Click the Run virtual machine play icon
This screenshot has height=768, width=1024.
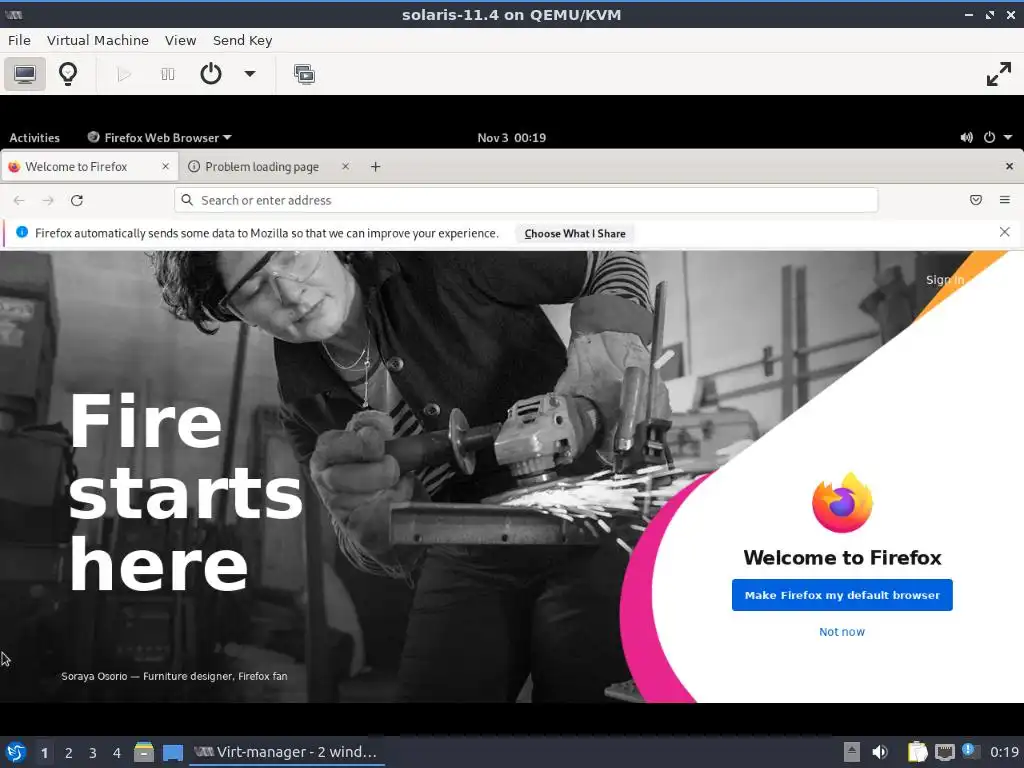tap(123, 74)
